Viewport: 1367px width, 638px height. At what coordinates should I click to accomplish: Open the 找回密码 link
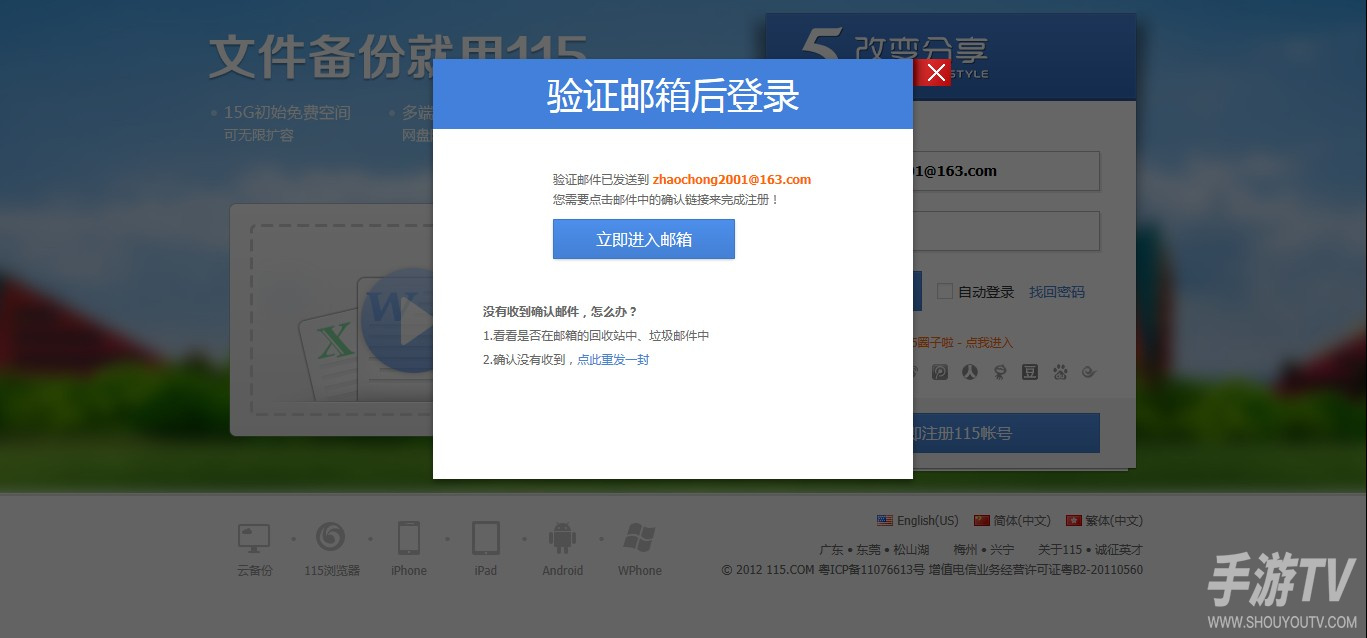coord(1057,292)
